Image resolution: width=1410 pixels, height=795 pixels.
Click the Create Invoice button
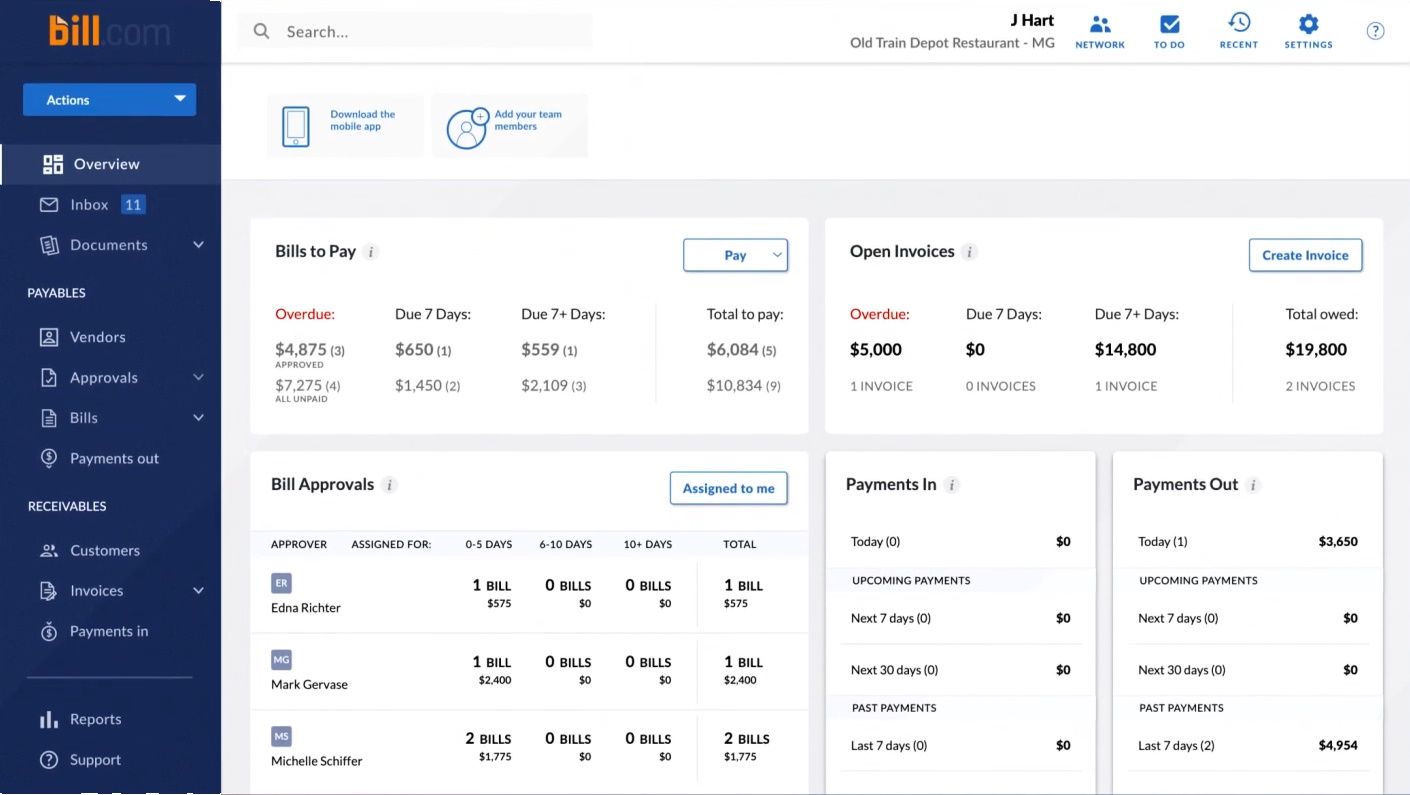pyautogui.click(x=1305, y=255)
